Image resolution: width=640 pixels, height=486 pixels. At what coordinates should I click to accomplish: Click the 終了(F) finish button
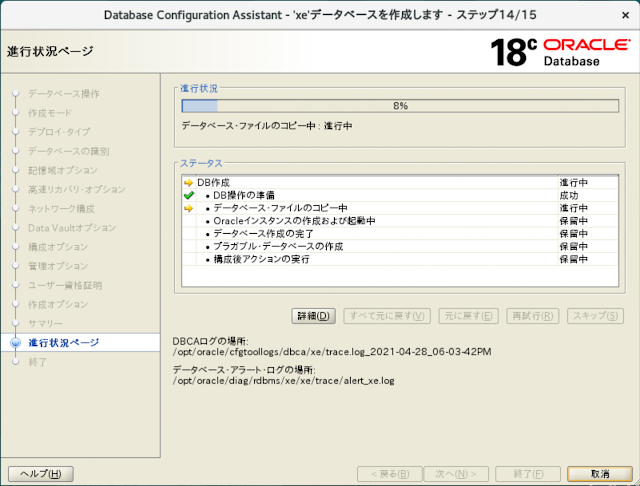coord(528,474)
